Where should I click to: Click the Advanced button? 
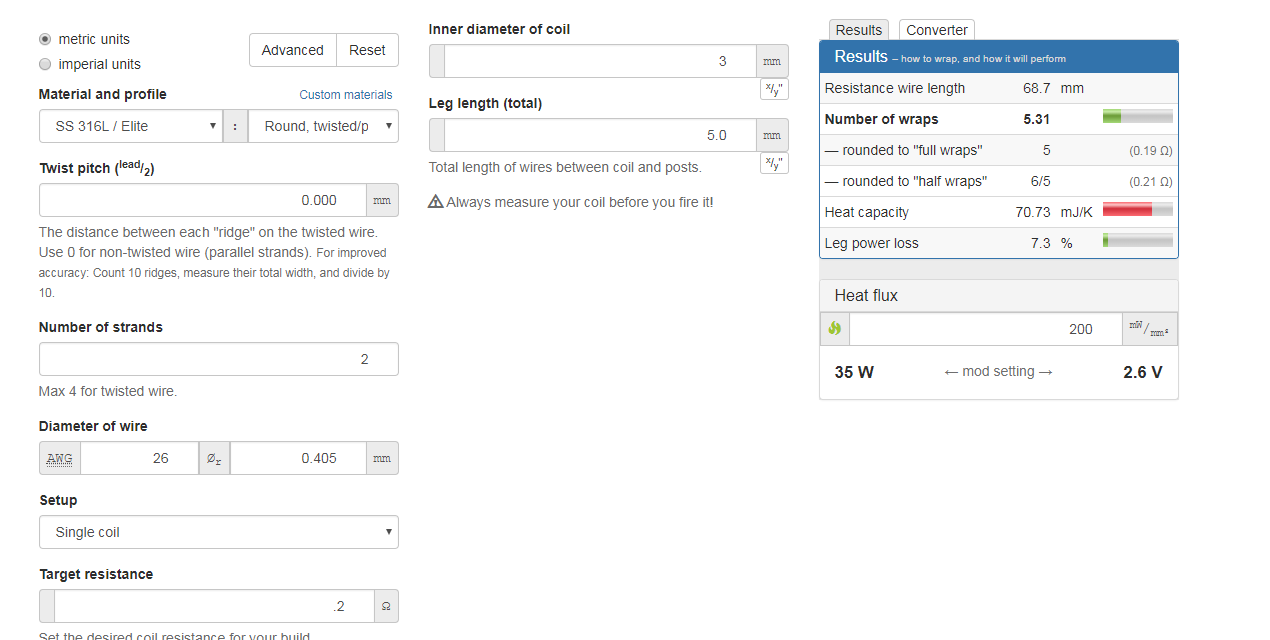pyautogui.click(x=292, y=50)
